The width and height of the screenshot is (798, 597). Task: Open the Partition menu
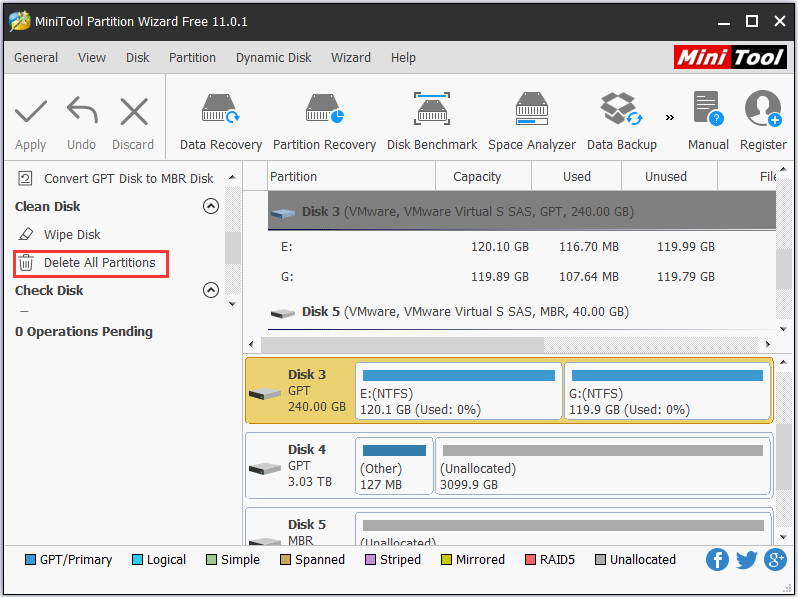[192, 58]
